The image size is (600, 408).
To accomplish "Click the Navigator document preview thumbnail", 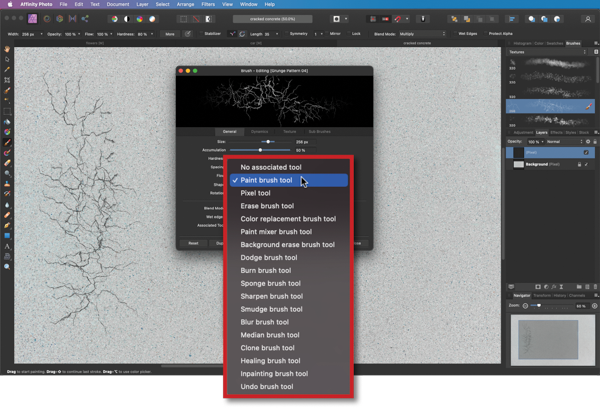I will click(553, 340).
